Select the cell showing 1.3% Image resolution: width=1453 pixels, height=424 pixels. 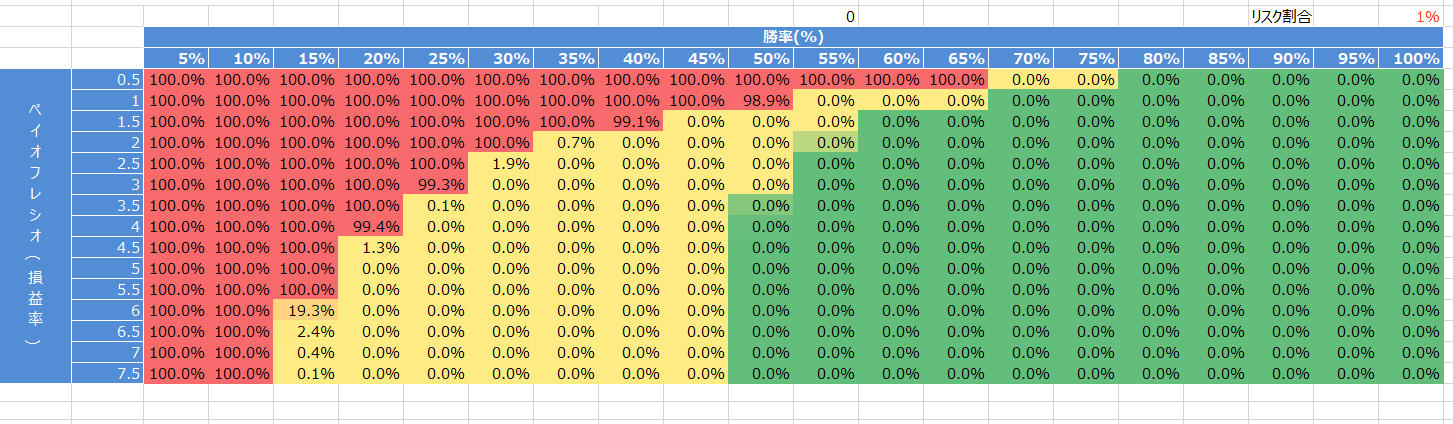pyautogui.click(x=371, y=247)
